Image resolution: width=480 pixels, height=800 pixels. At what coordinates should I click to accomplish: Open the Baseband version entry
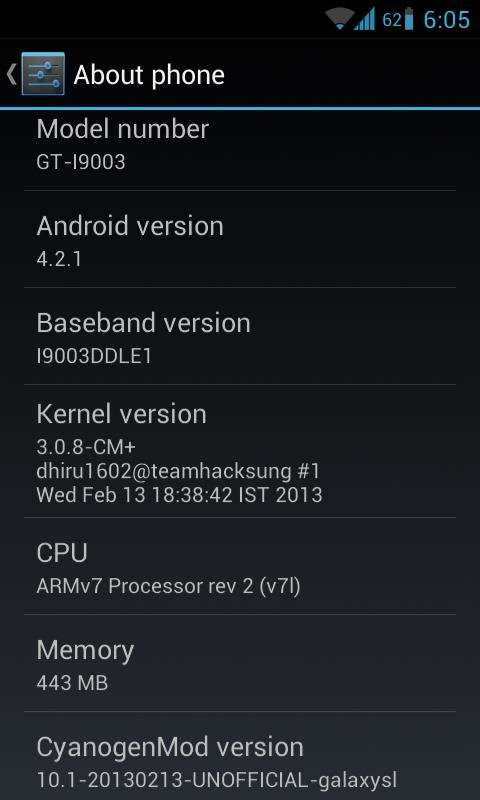click(240, 336)
